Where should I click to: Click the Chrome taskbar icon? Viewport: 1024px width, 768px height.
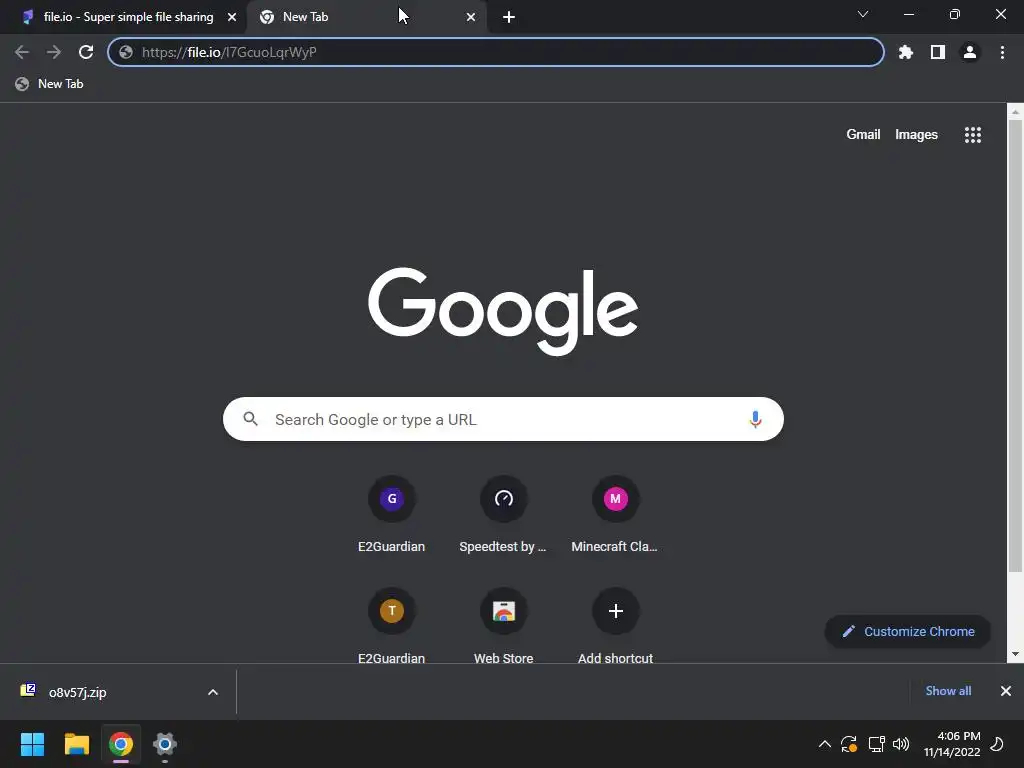coord(121,744)
